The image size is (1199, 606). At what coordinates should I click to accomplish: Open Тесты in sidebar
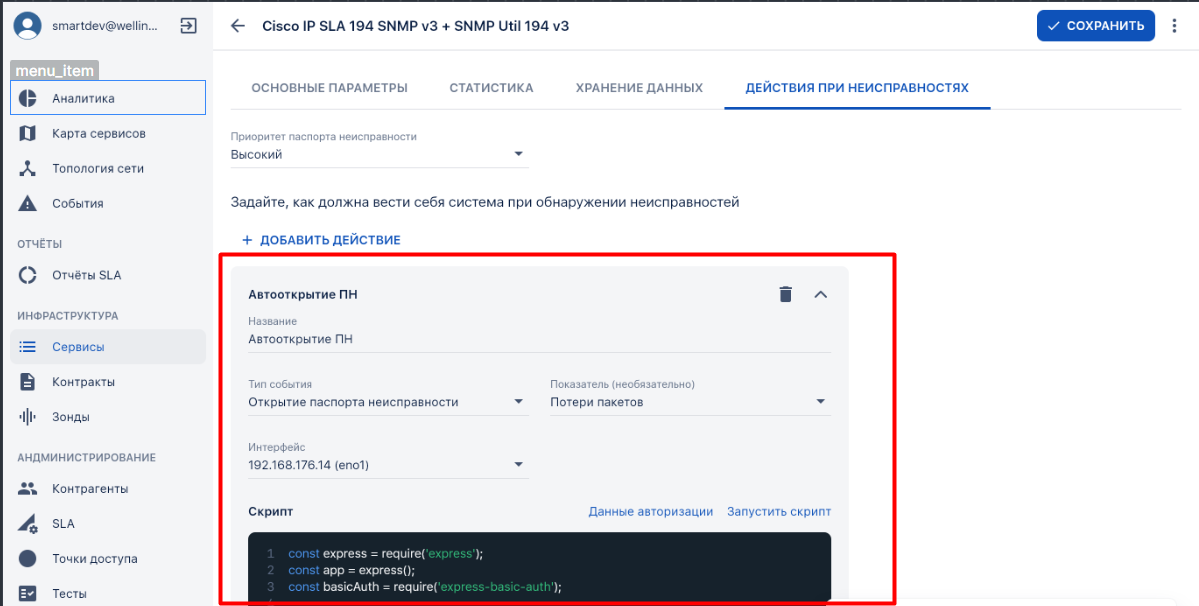(x=108, y=594)
